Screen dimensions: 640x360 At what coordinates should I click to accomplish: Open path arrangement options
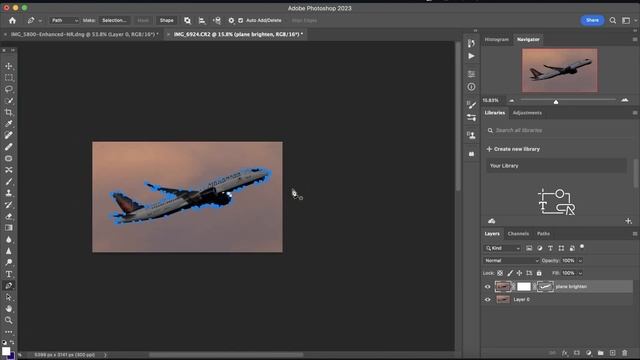coord(217,20)
